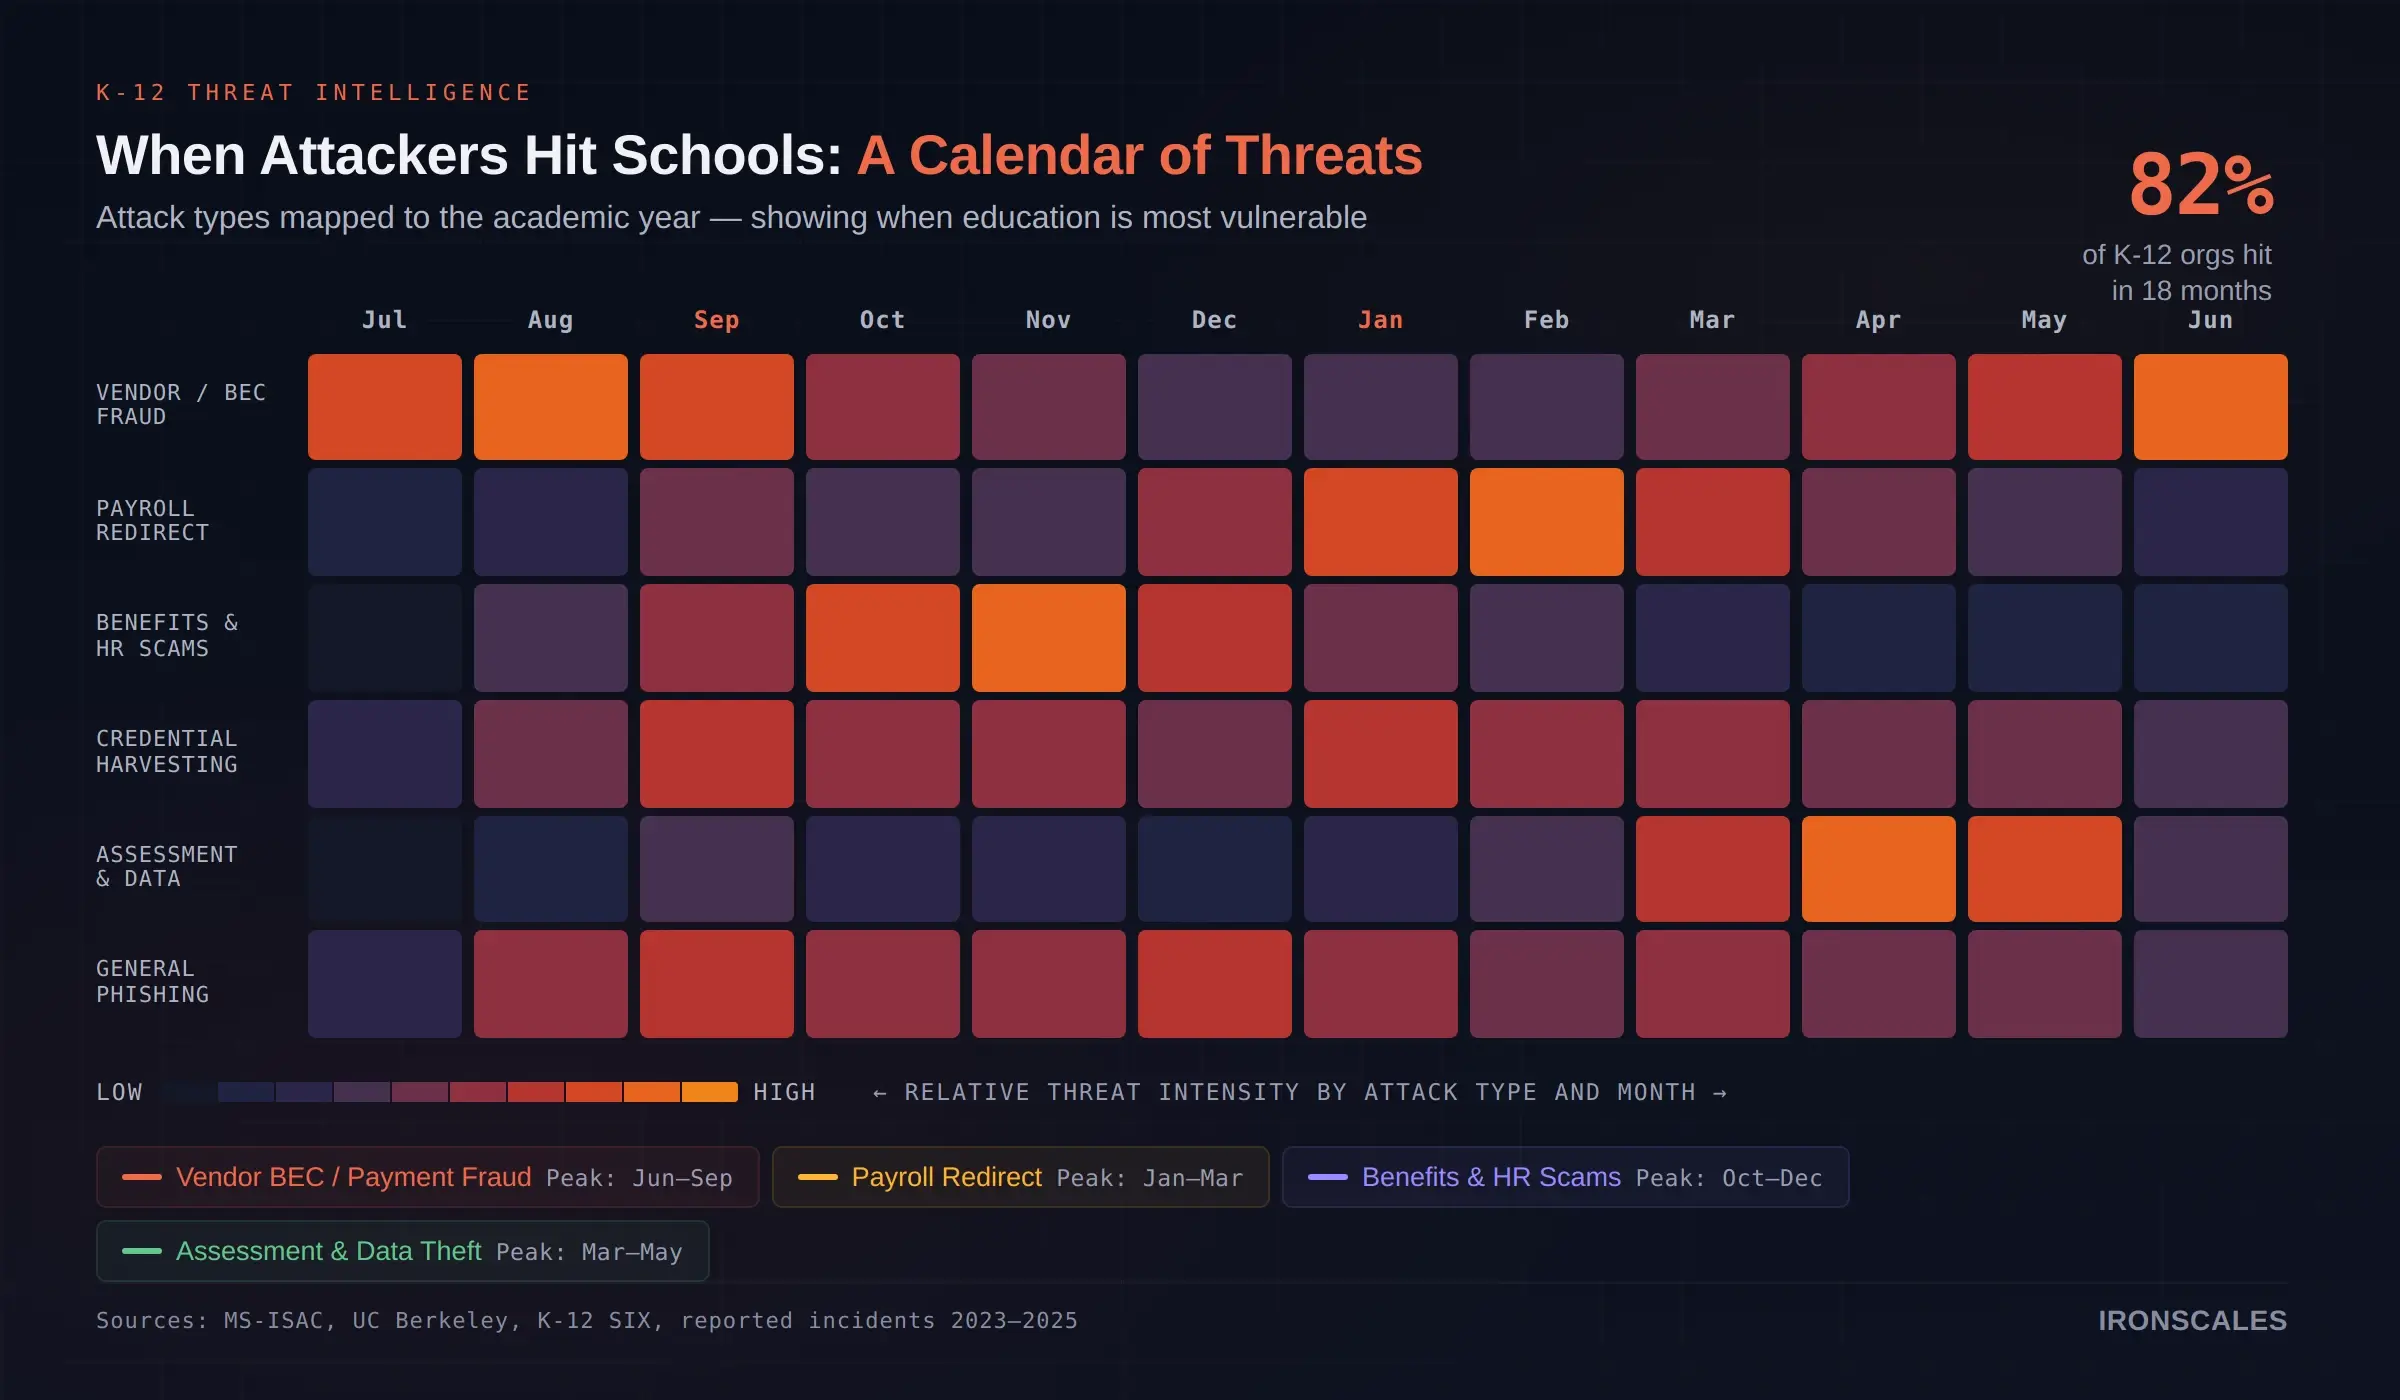The width and height of the screenshot is (2400, 1400).
Task: Click the Jul month column header
Action: tap(384, 320)
